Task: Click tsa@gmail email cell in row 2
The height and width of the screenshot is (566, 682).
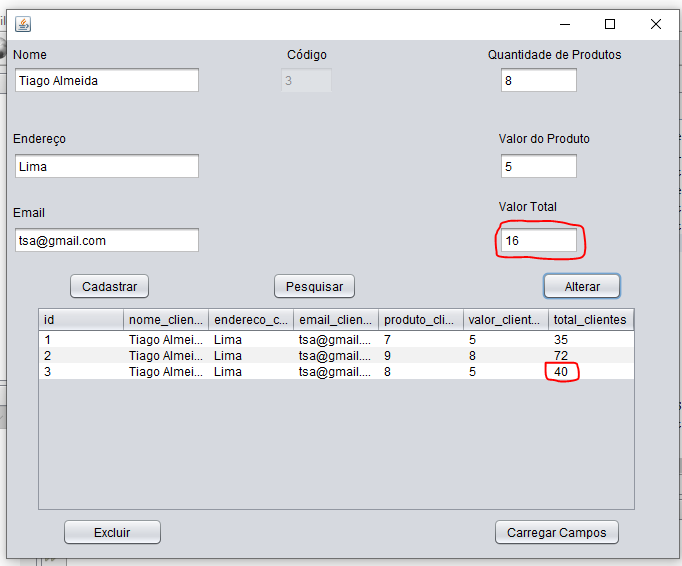Action: click(x=336, y=355)
